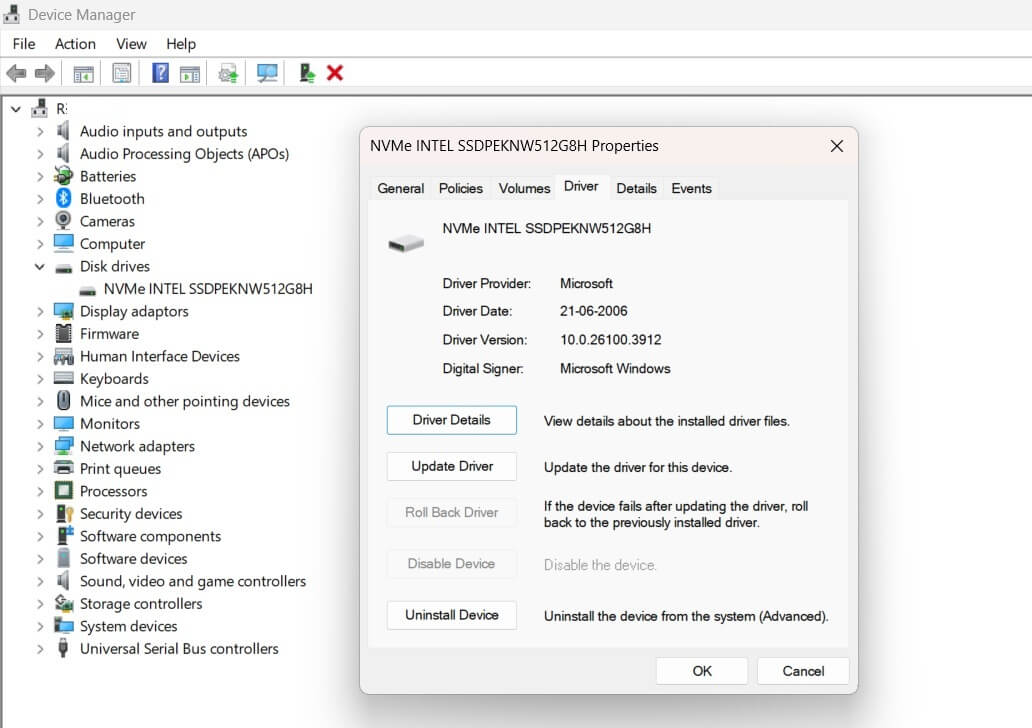Expand the Network adapters category
This screenshot has width=1032, height=728.
tap(39, 446)
